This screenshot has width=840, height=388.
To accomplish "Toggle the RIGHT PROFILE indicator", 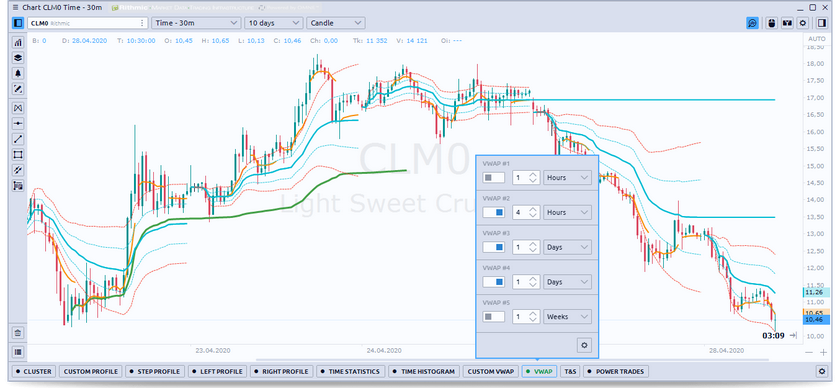I will click(281, 371).
